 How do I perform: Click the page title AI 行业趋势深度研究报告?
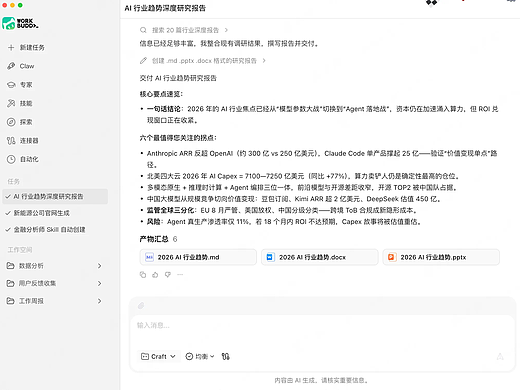165,8
